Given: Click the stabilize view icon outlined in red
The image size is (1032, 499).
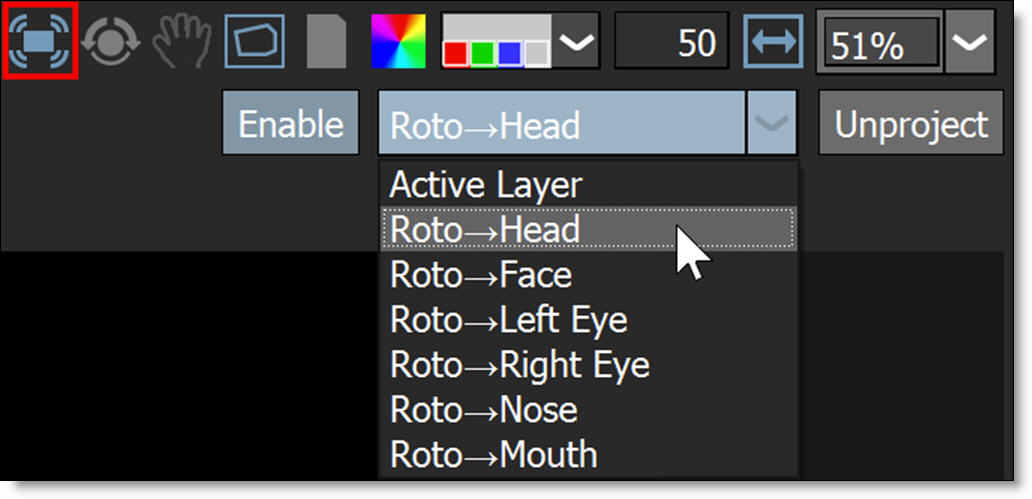Looking at the screenshot, I should pyautogui.click(x=40, y=41).
